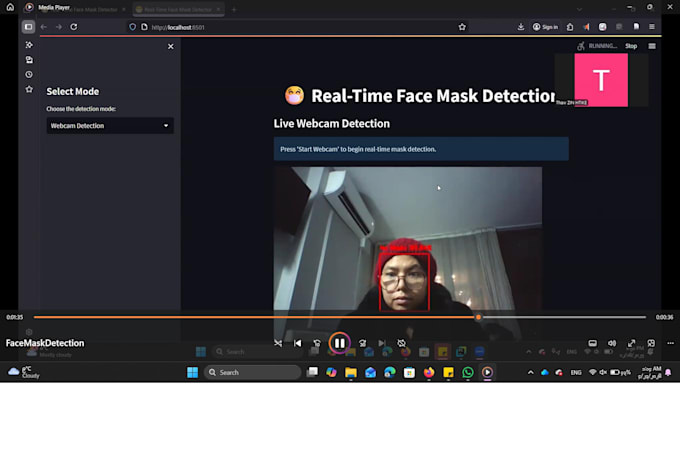Open the Cloudy weather widget
The width and height of the screenshot is (680, 474).
point(24,373)
